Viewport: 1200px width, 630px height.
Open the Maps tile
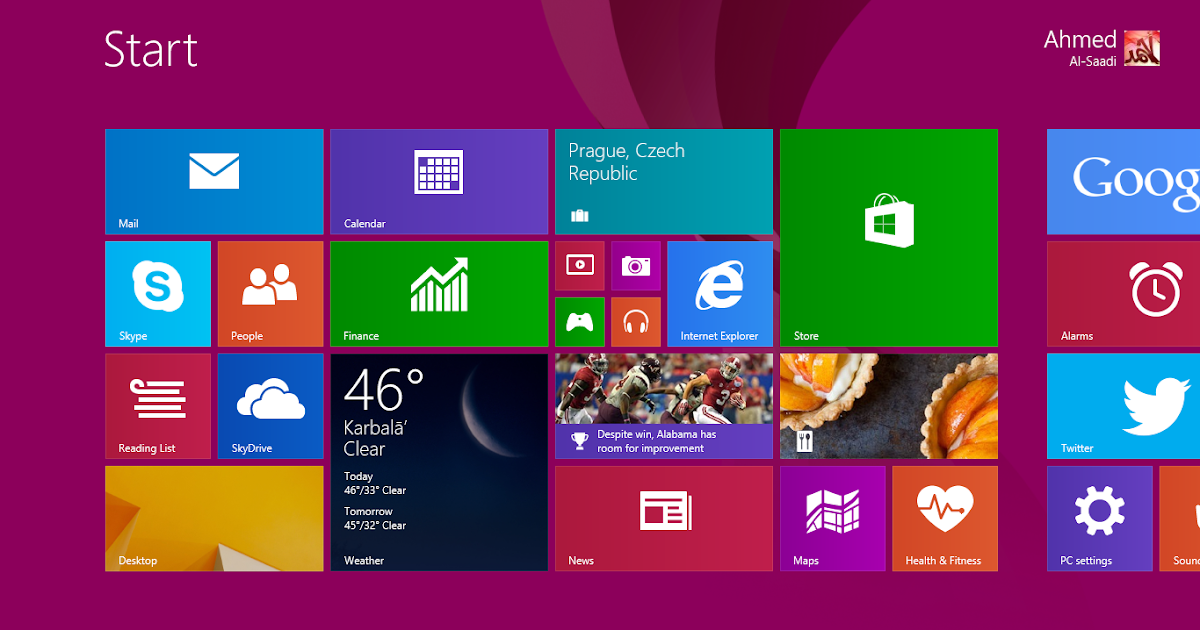click(833, 518)
